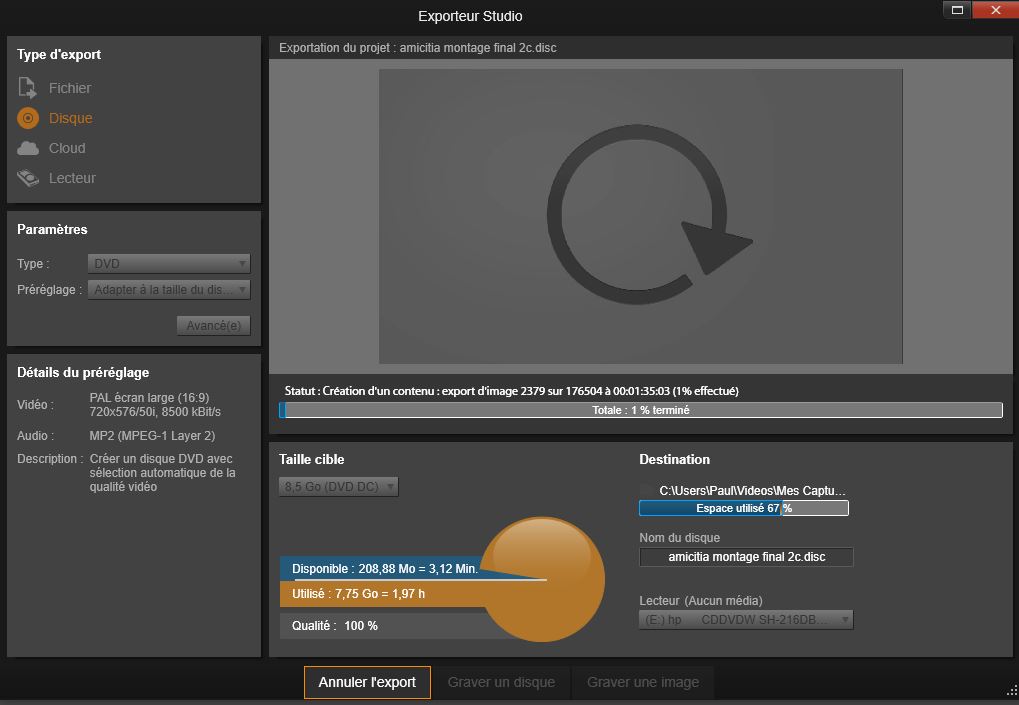Click the Fichier export type icon
The height and width of the screenshot is (705, 1019).
[x=28, y=88]
